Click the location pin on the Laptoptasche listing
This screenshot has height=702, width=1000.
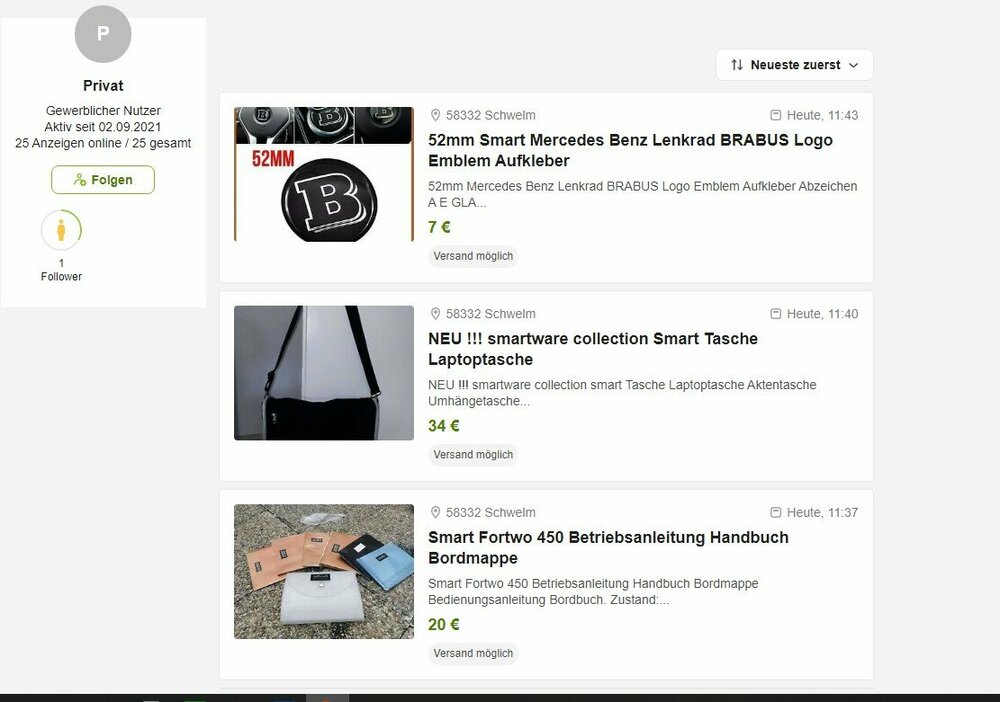point(436,314)
